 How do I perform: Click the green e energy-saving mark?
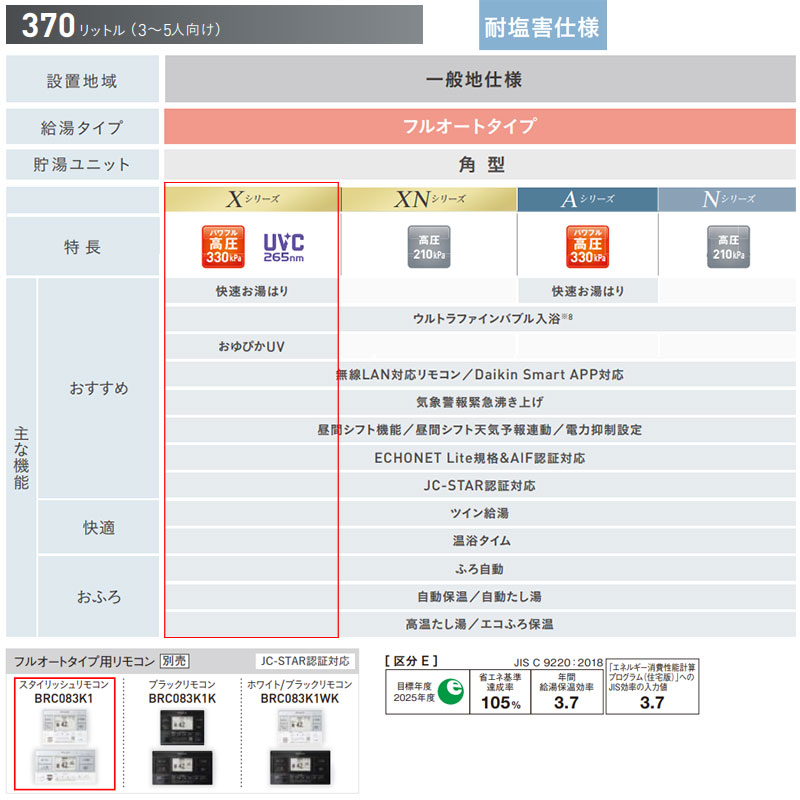coord(451,691)
